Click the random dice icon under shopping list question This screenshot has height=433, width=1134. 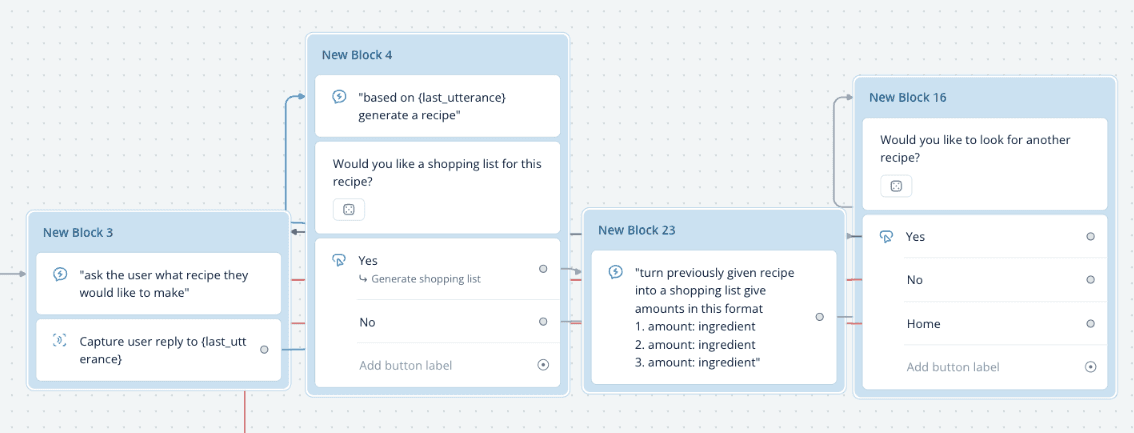click(349, 209)
